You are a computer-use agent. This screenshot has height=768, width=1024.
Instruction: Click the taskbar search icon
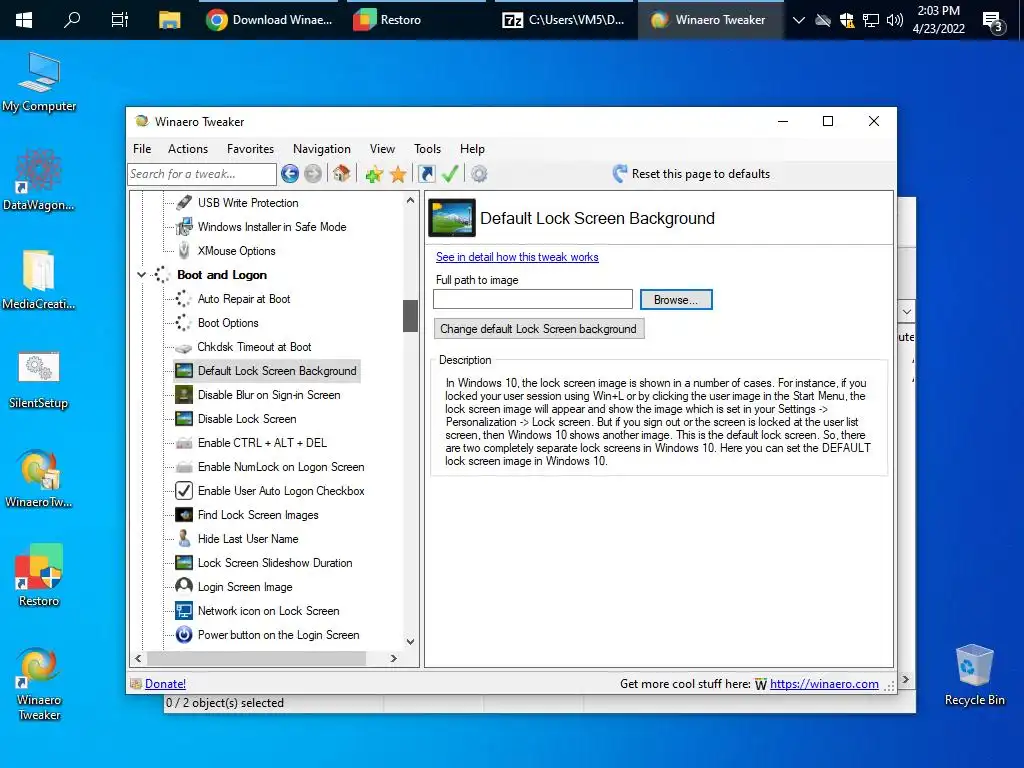click(72, 20)
